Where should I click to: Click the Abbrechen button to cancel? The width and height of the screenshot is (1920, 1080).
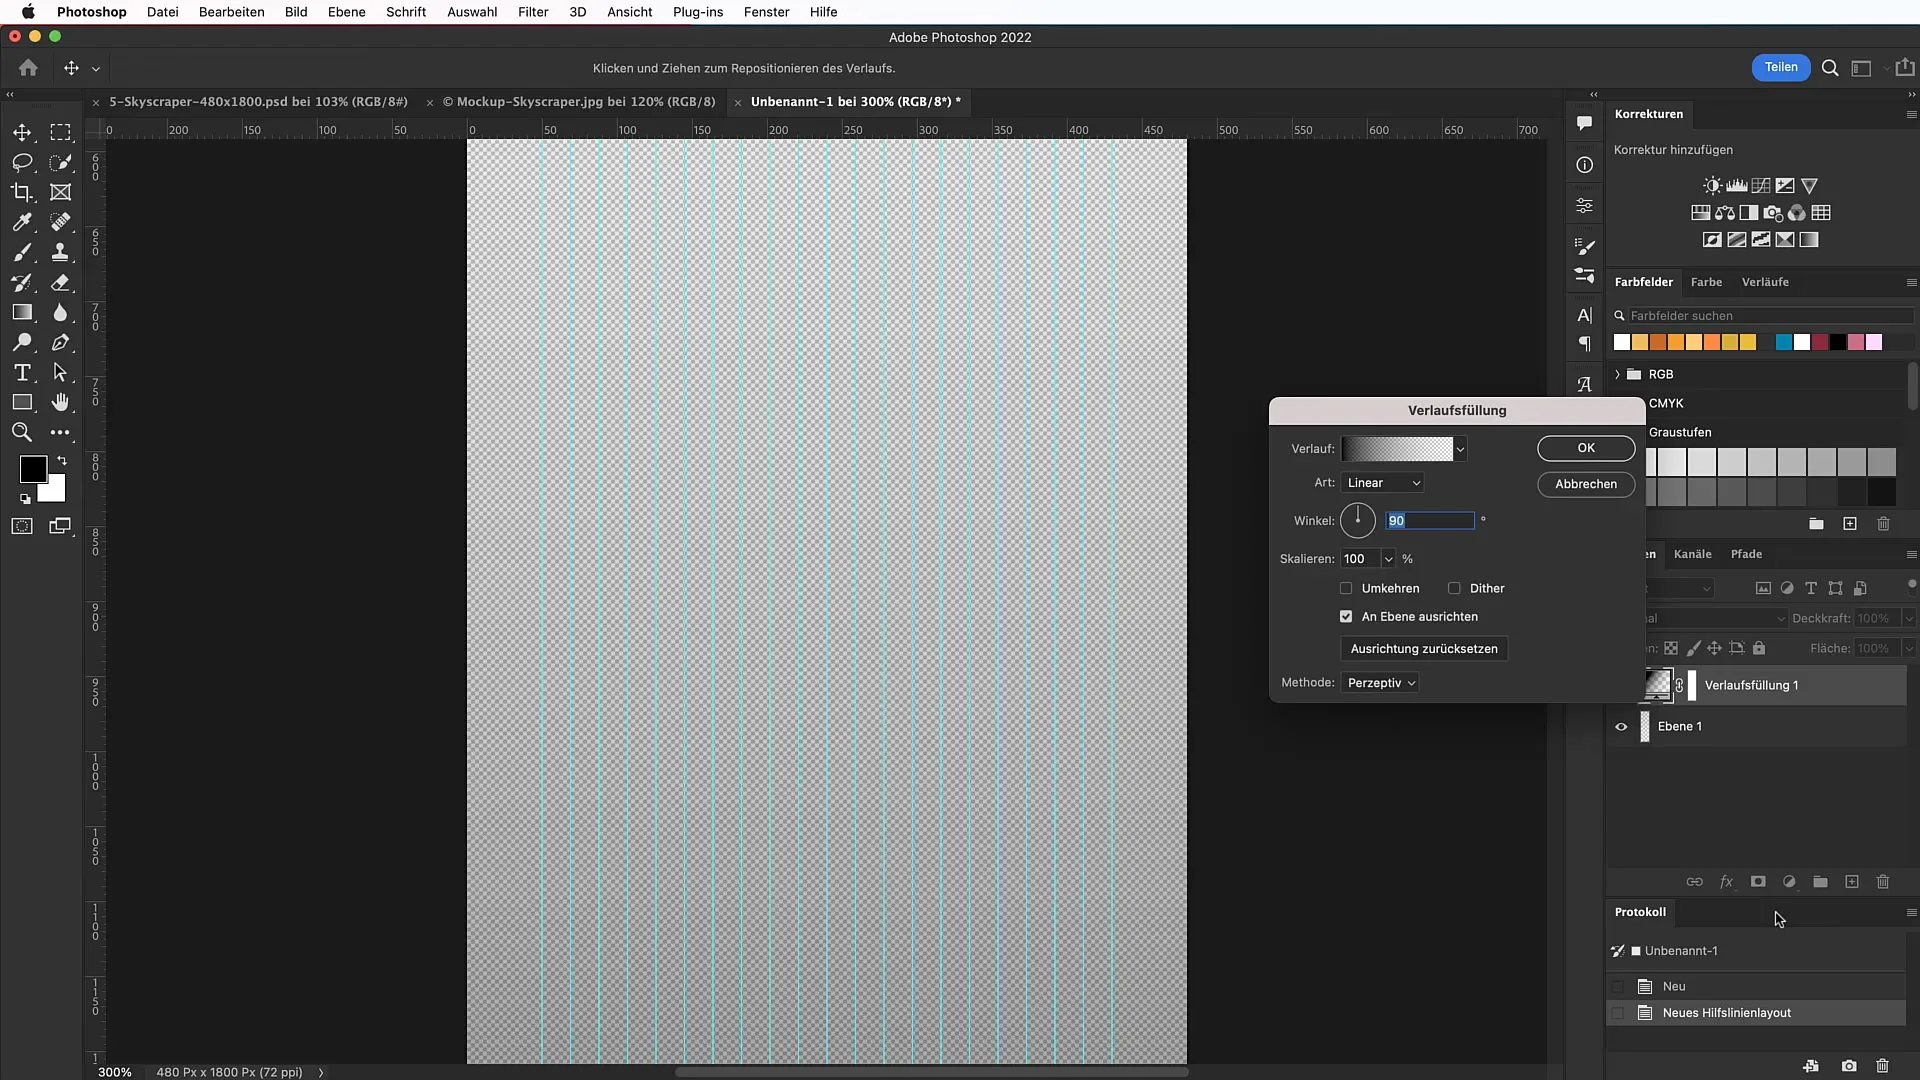(1585, 483)
